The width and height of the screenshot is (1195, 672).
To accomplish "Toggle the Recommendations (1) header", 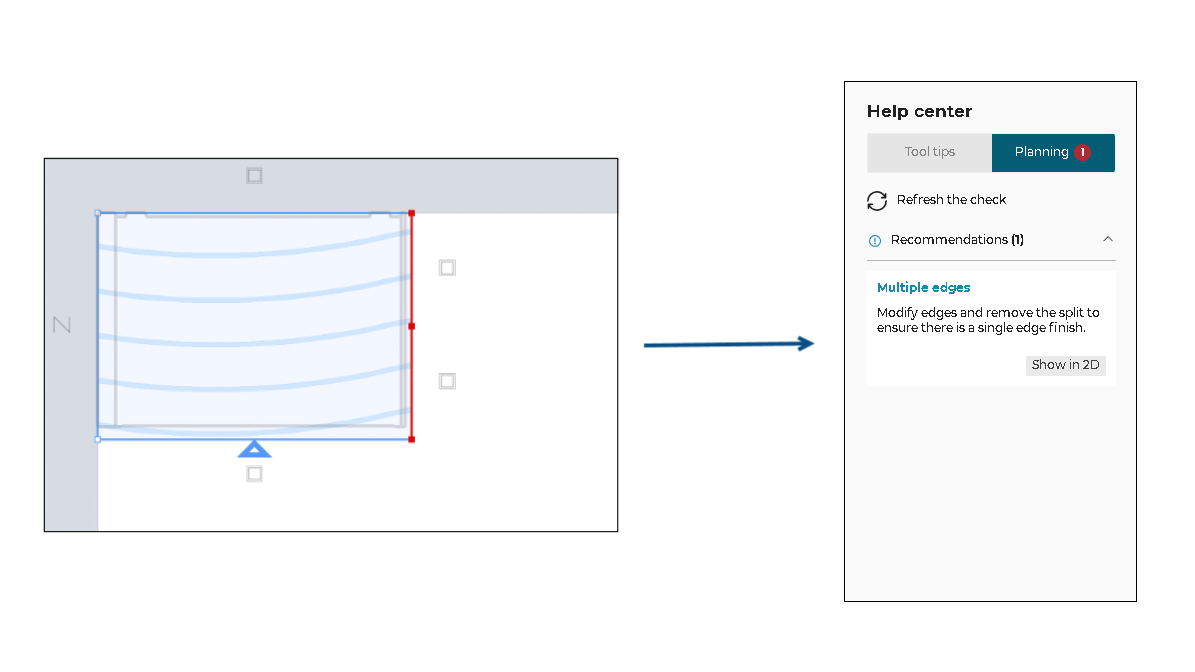I will point(957,240).
